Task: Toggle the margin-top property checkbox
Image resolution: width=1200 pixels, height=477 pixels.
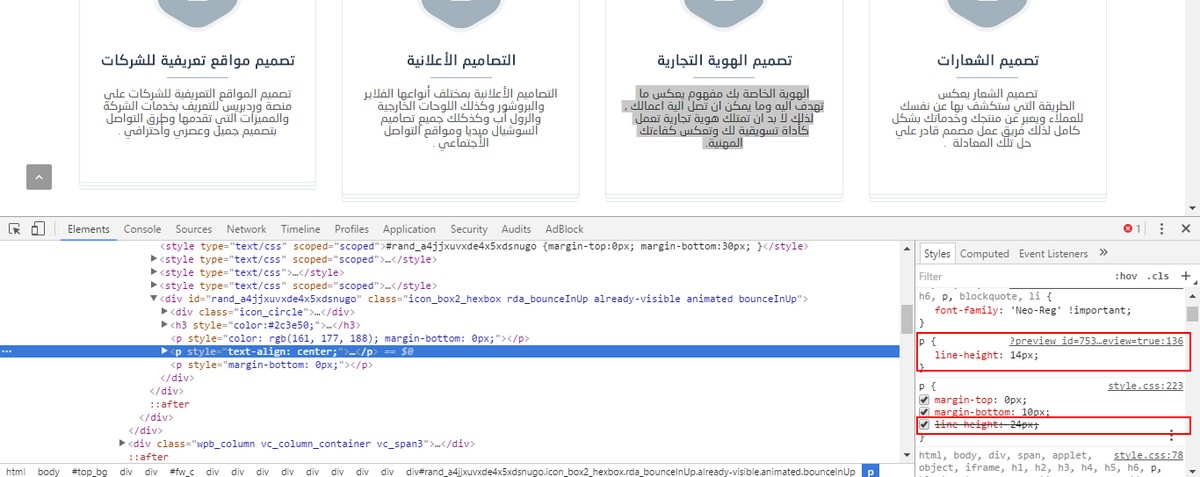Action: pyautogui.click(x=925, y=400)
